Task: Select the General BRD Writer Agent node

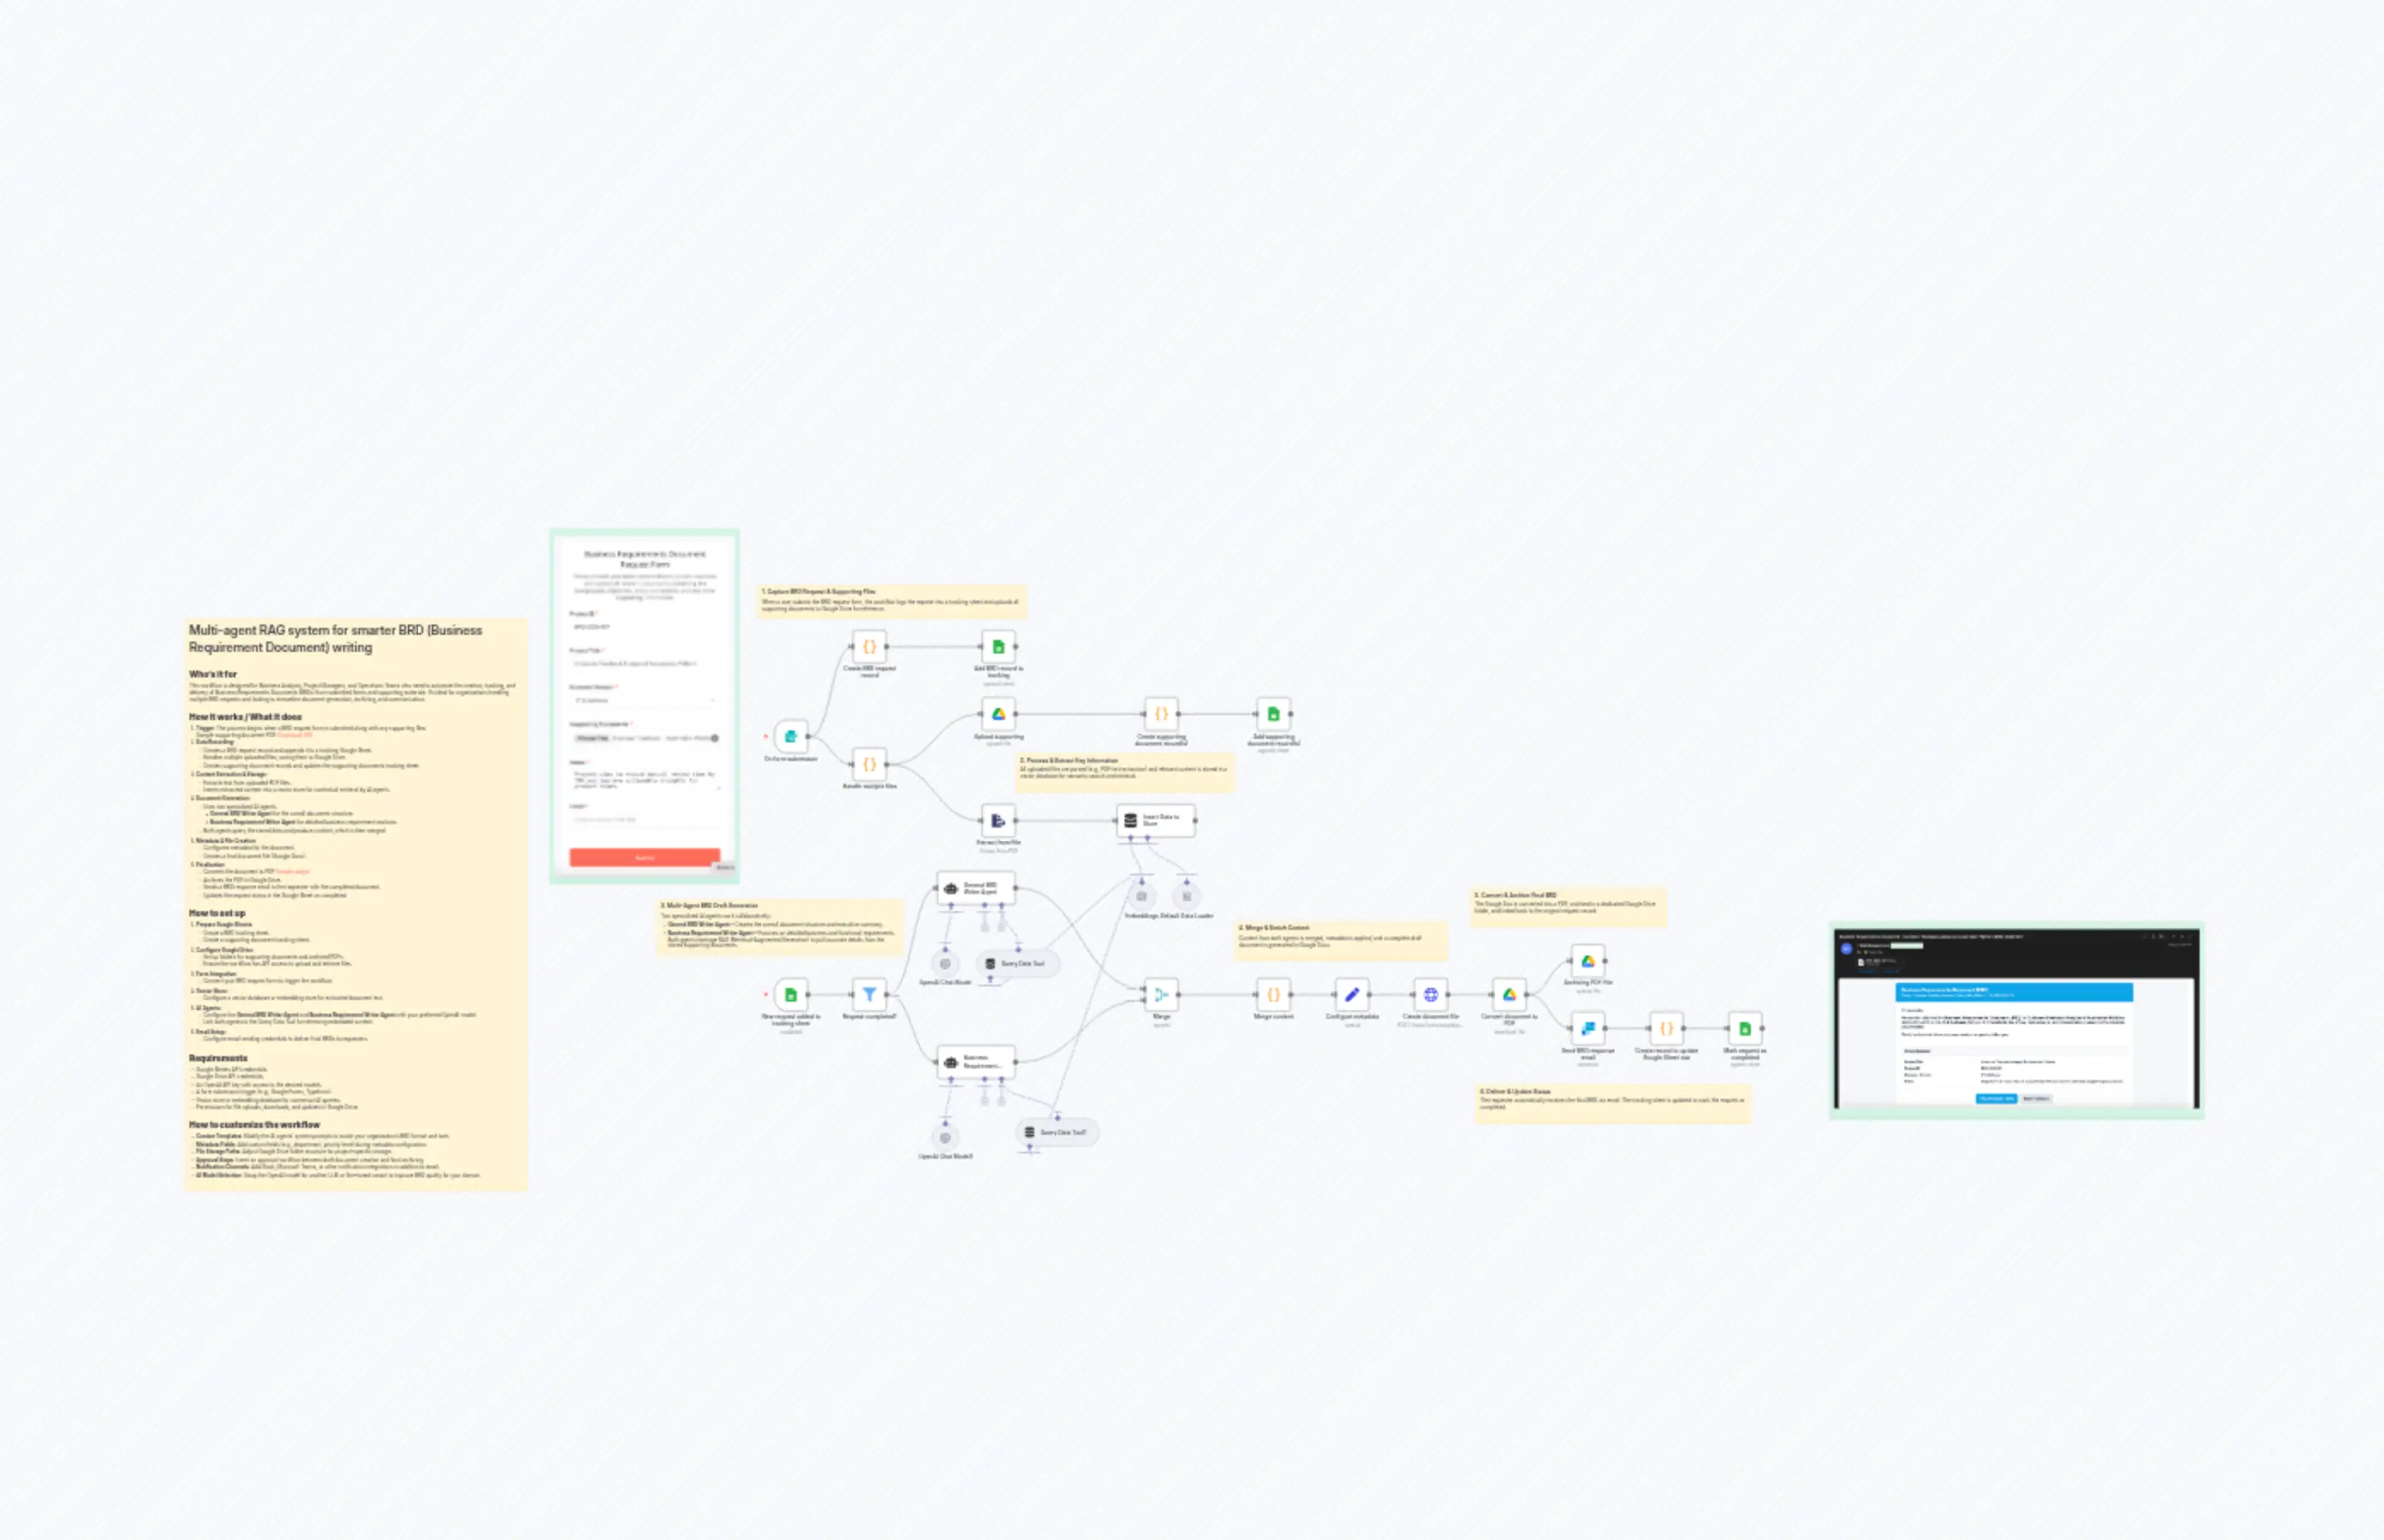Action: point(978,890)
